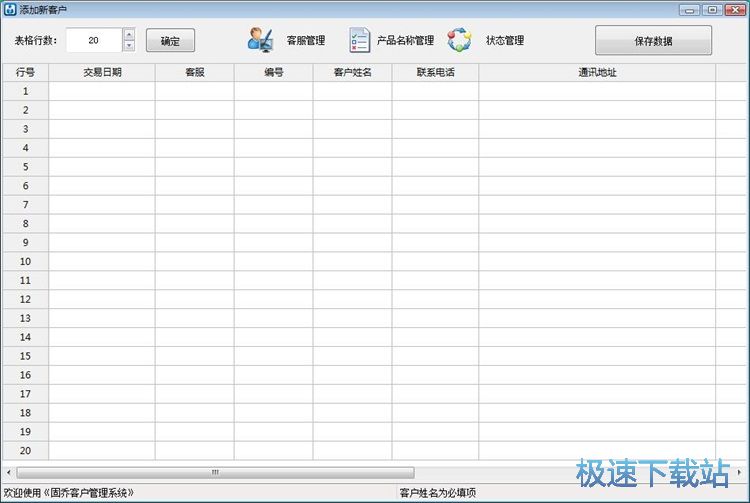Click the app icon in the title bar
750x503 pixels.
pyautogui.click(x=10, y=9)
